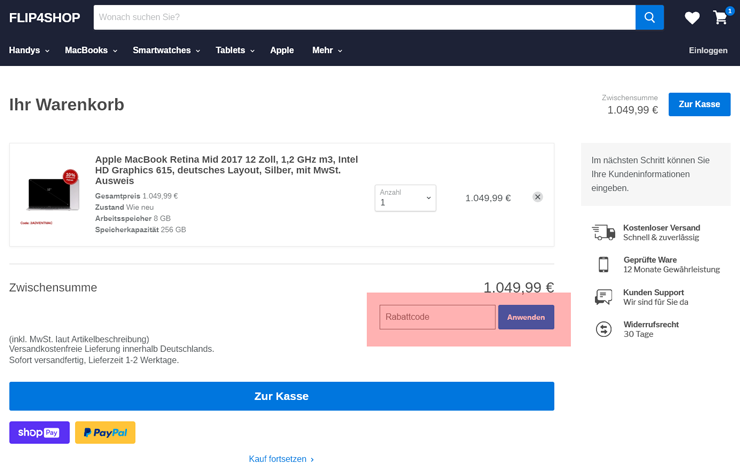Click the Geprüfte Ware phone icon

[603, 265]
